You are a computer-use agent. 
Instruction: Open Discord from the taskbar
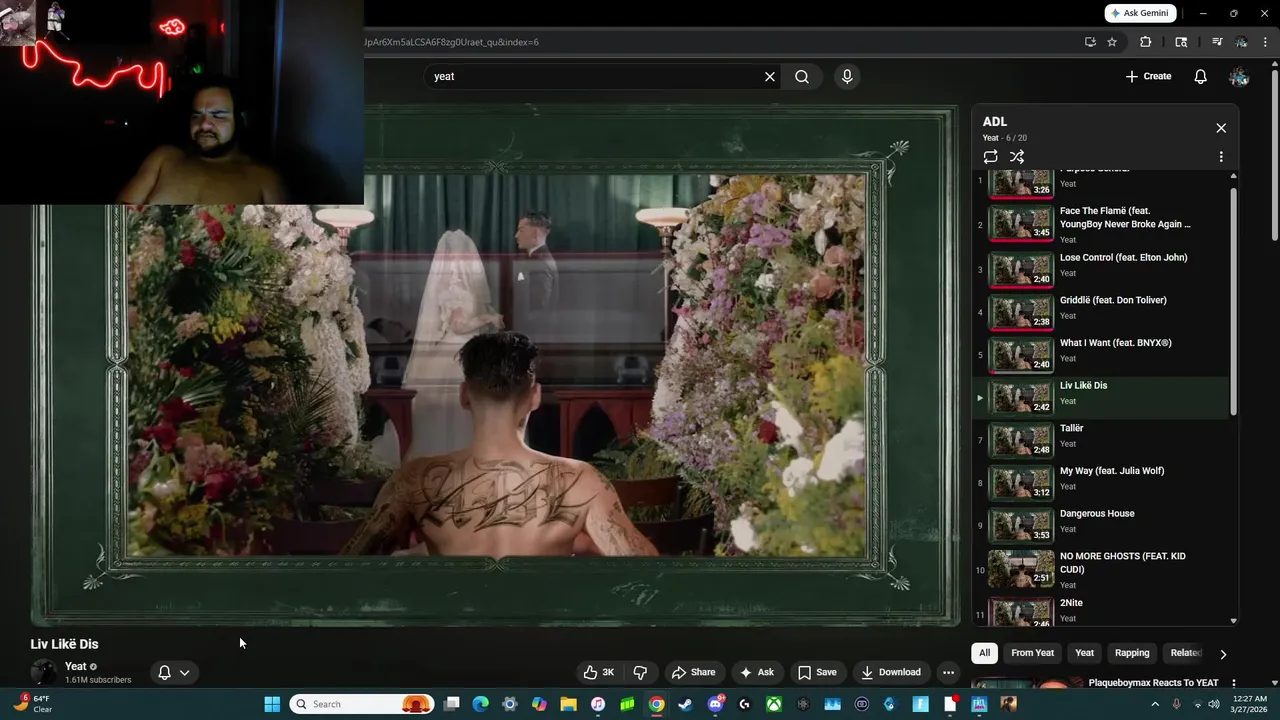pos(715,704)
